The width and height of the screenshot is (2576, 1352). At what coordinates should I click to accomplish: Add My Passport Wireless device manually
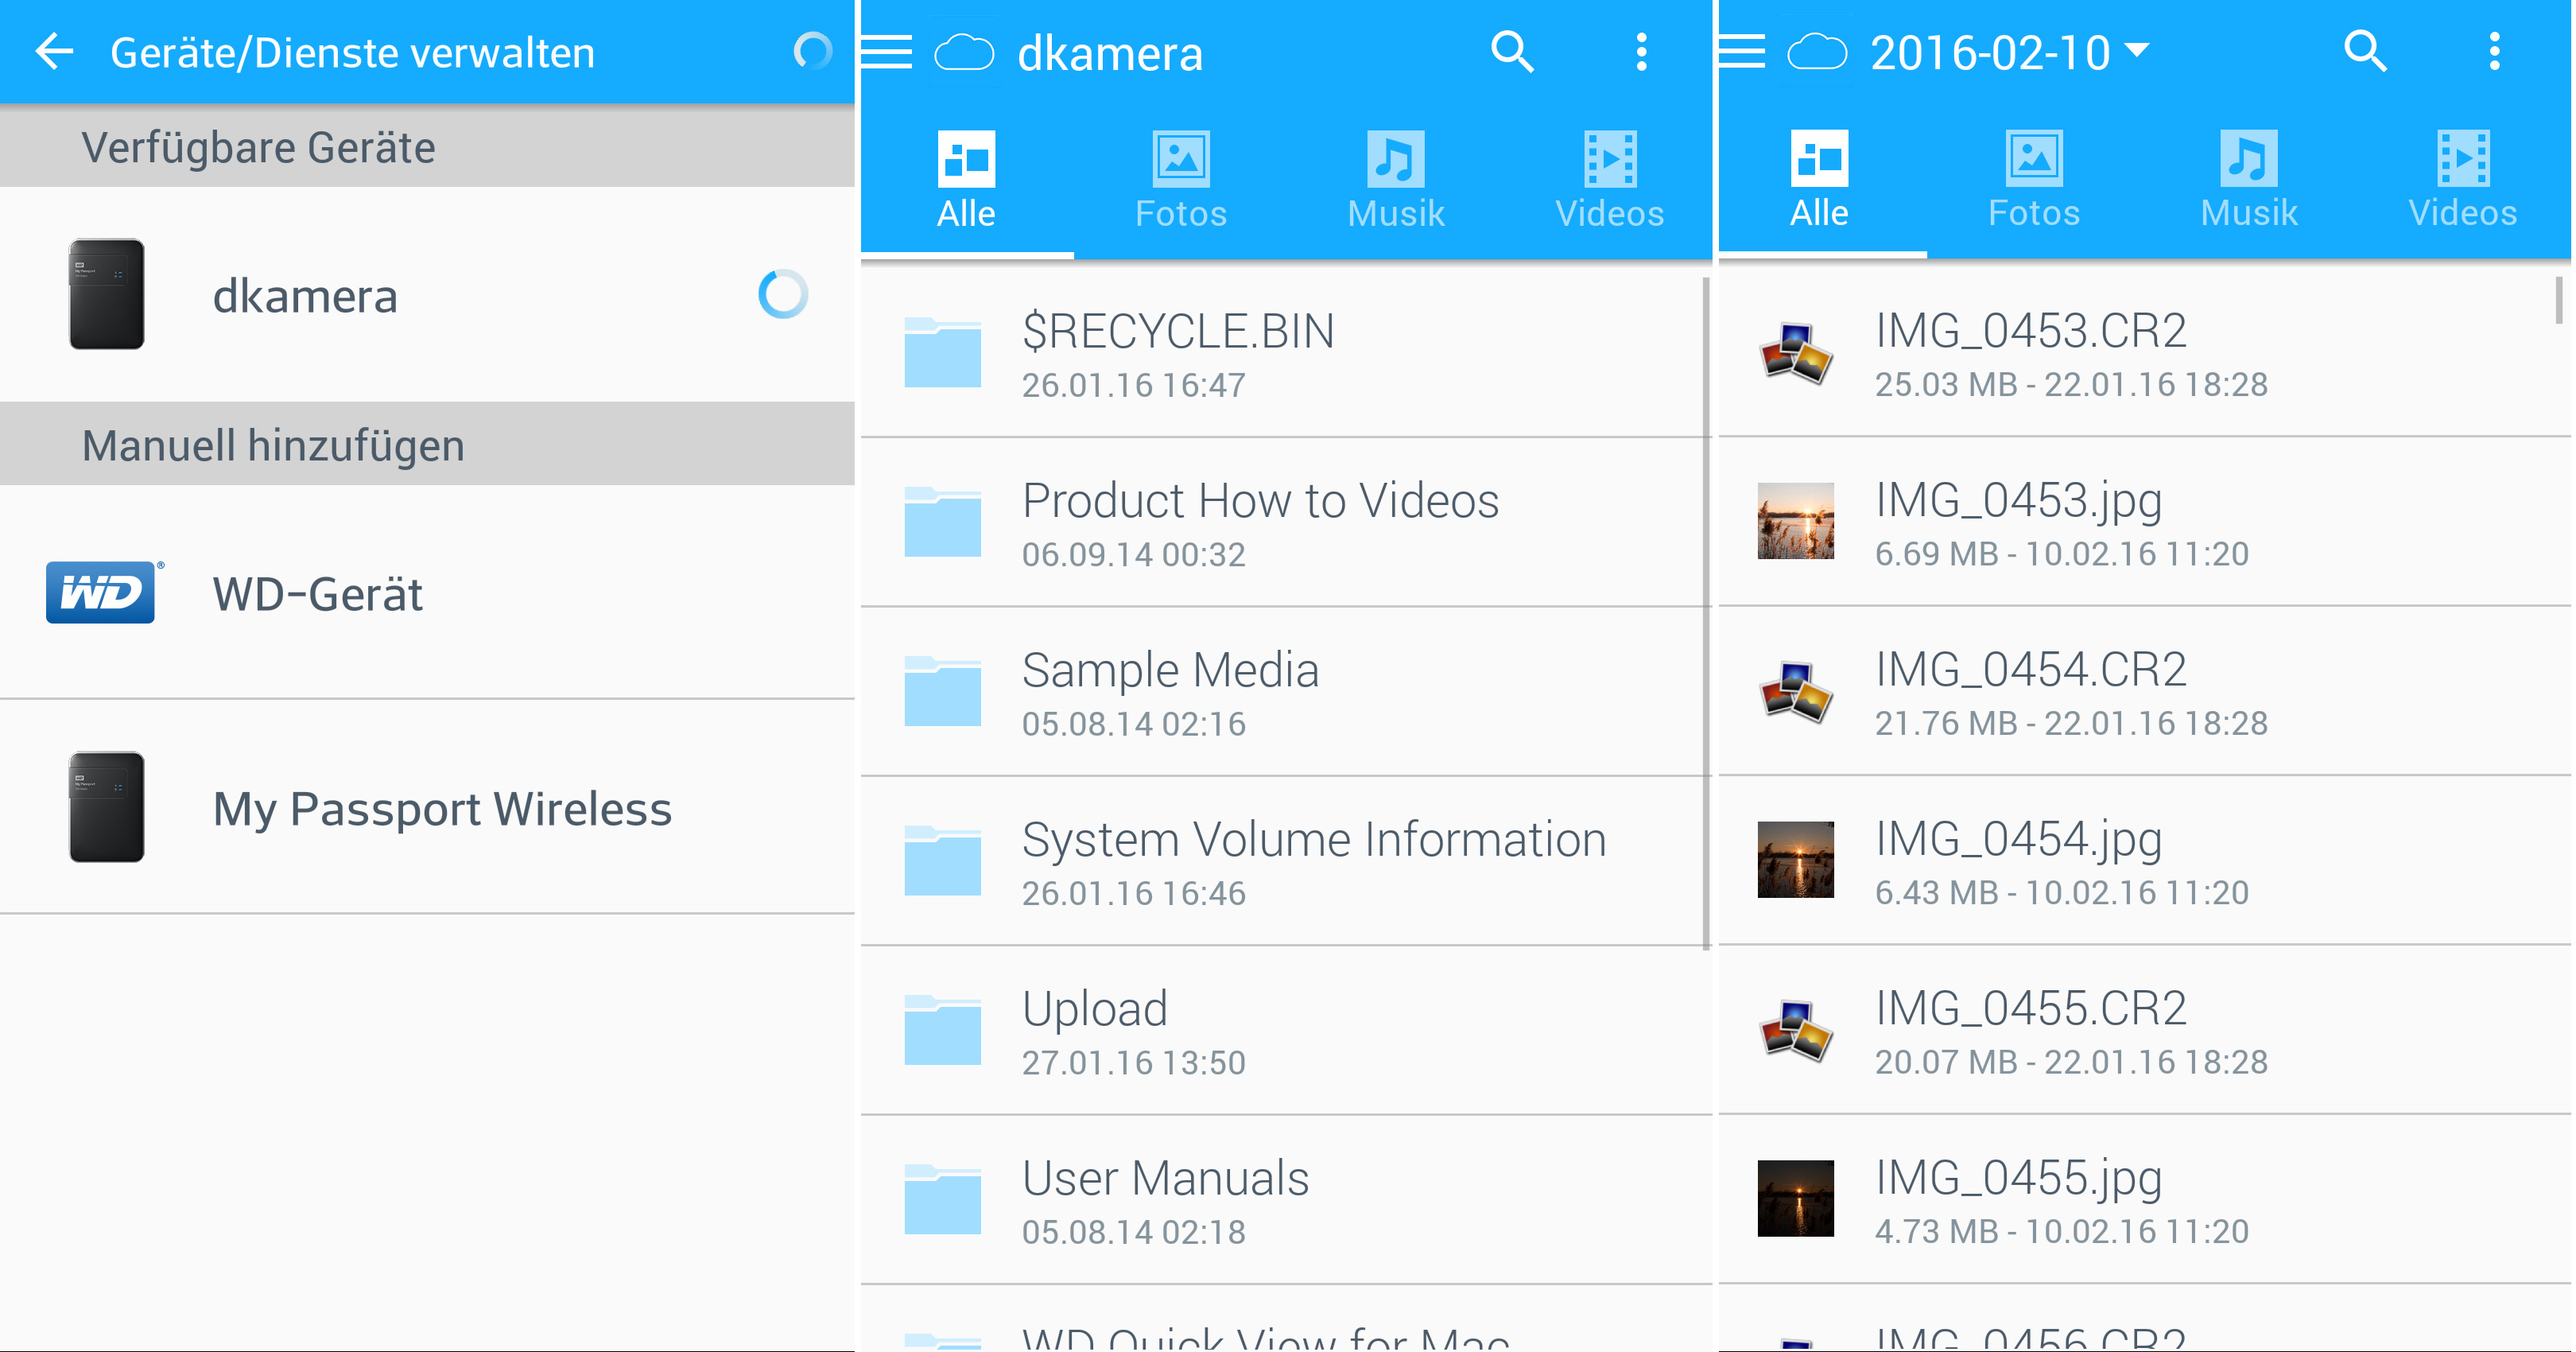coord(441,808)
